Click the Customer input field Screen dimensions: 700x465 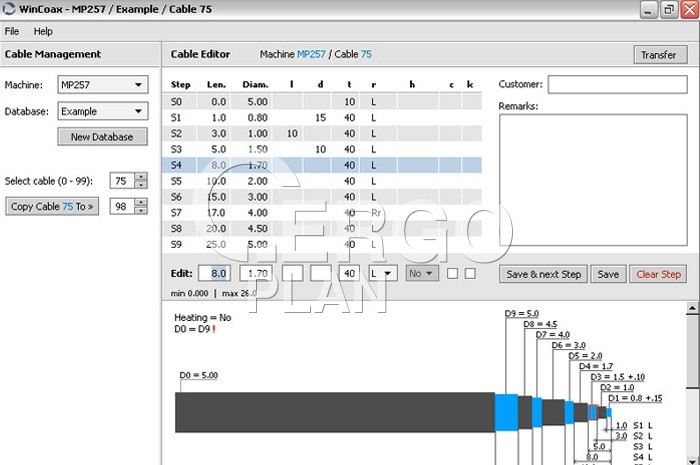tap(617, 84)
